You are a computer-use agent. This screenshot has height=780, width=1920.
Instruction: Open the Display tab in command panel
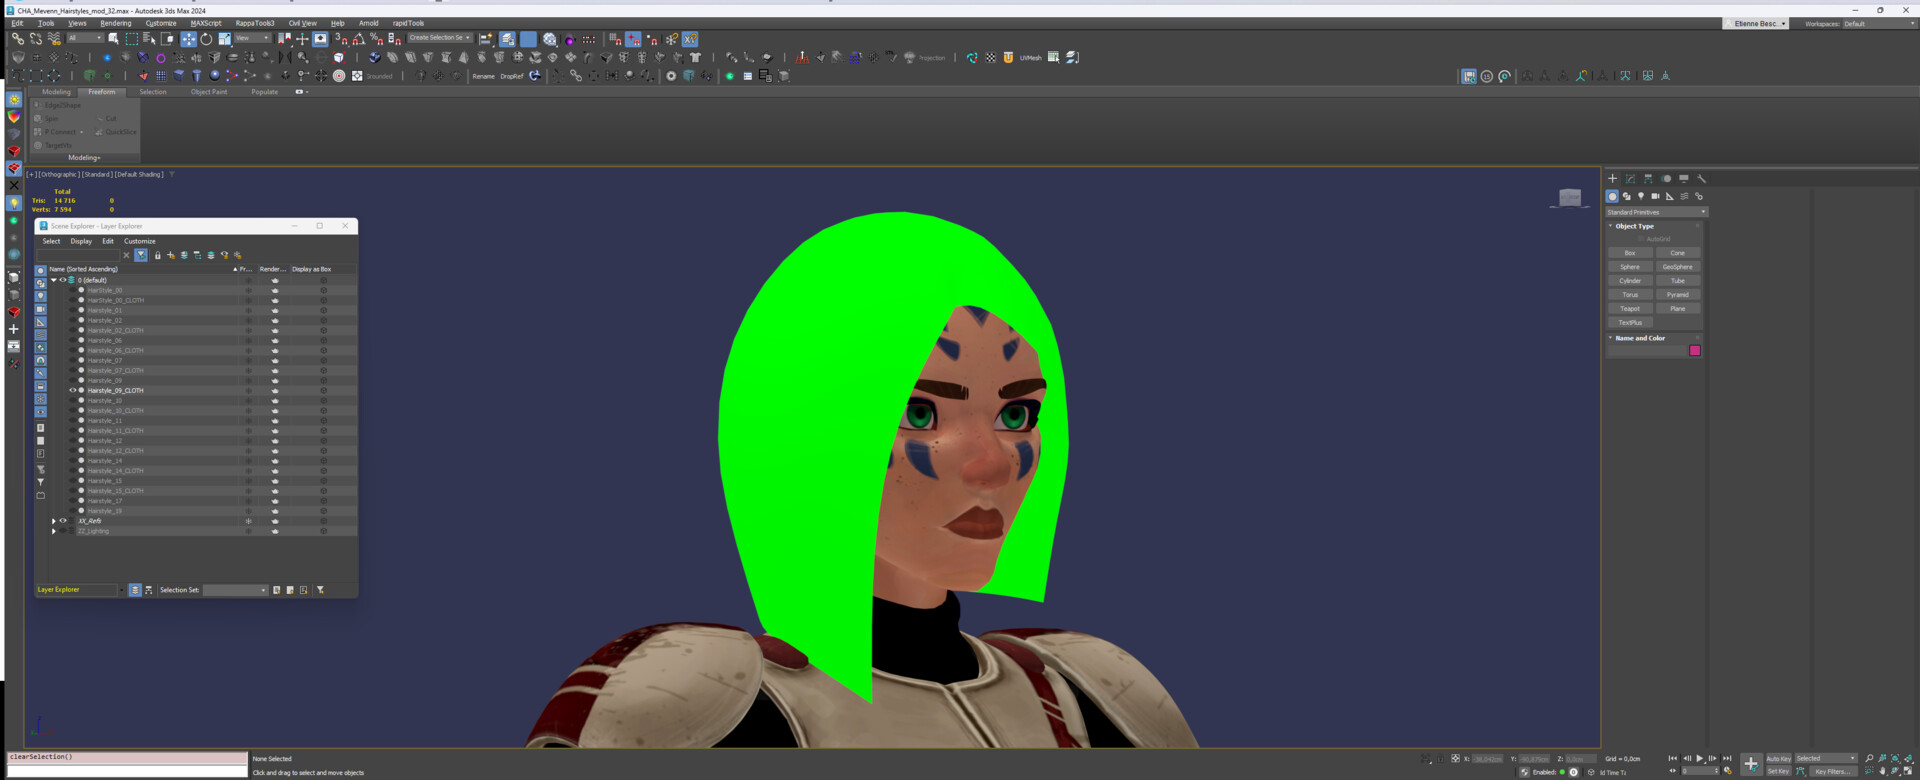pyautogui.click(x=1684, y=179)
